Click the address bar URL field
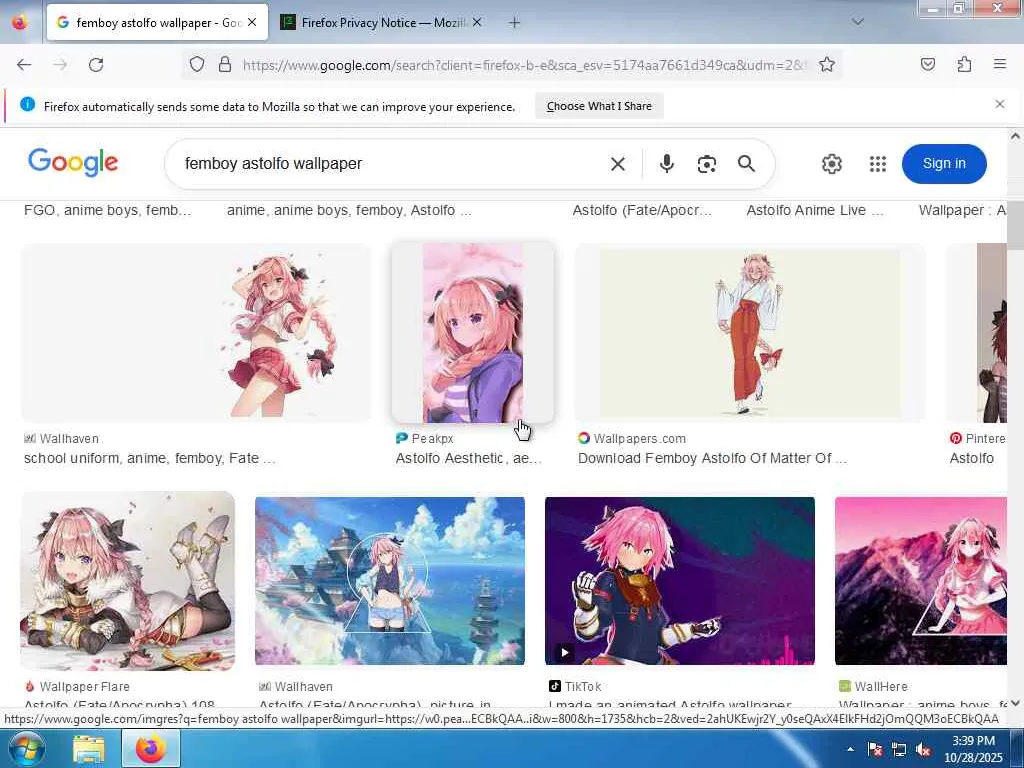The height and width of the screenshot is (768, 1024). click(x=524, y=65)
